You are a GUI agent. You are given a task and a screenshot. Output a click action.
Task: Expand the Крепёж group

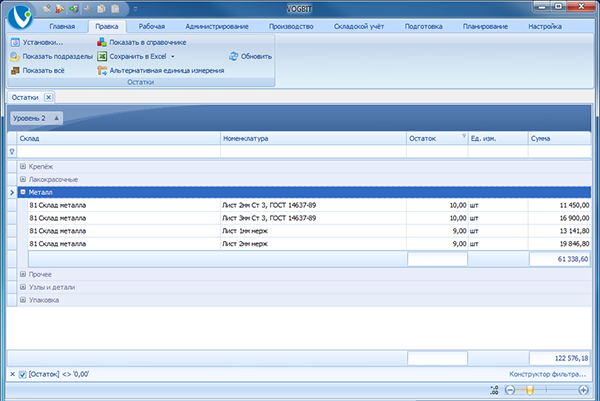(23, 166)
